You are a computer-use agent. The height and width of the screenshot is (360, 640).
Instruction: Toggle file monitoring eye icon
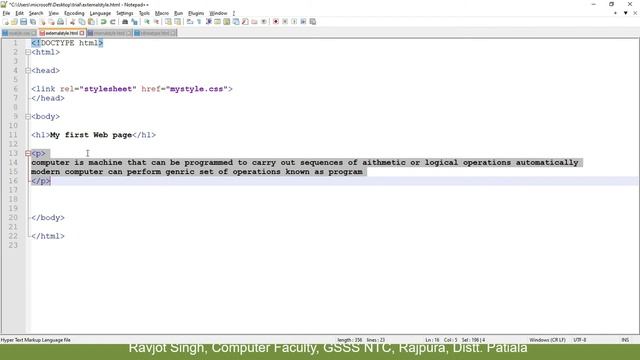264,22
